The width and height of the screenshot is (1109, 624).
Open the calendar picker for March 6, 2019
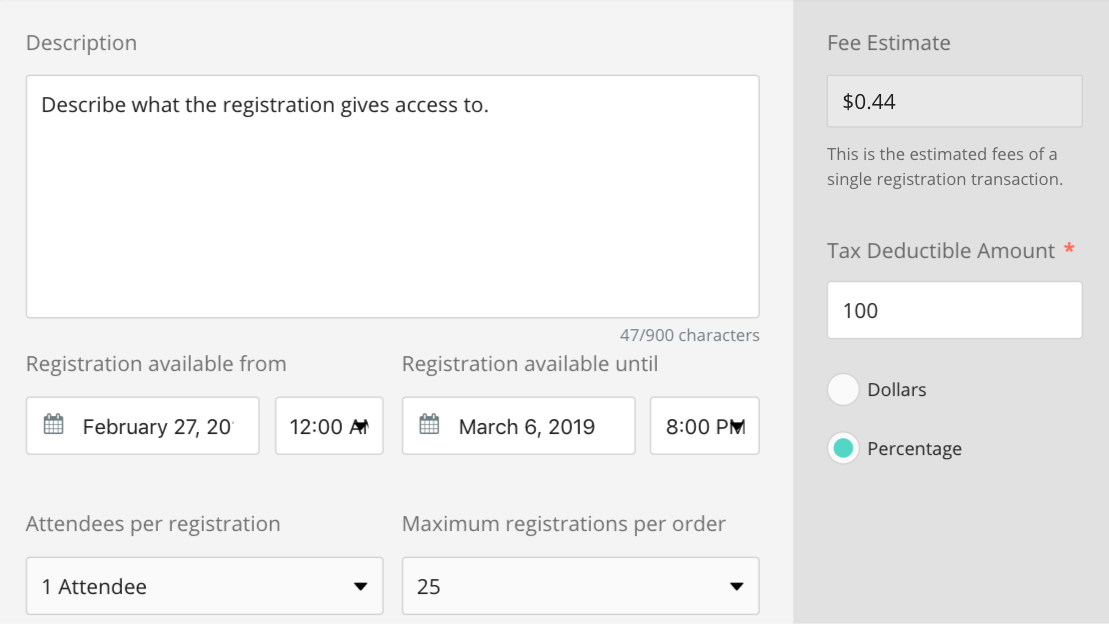tap(518, 425)
